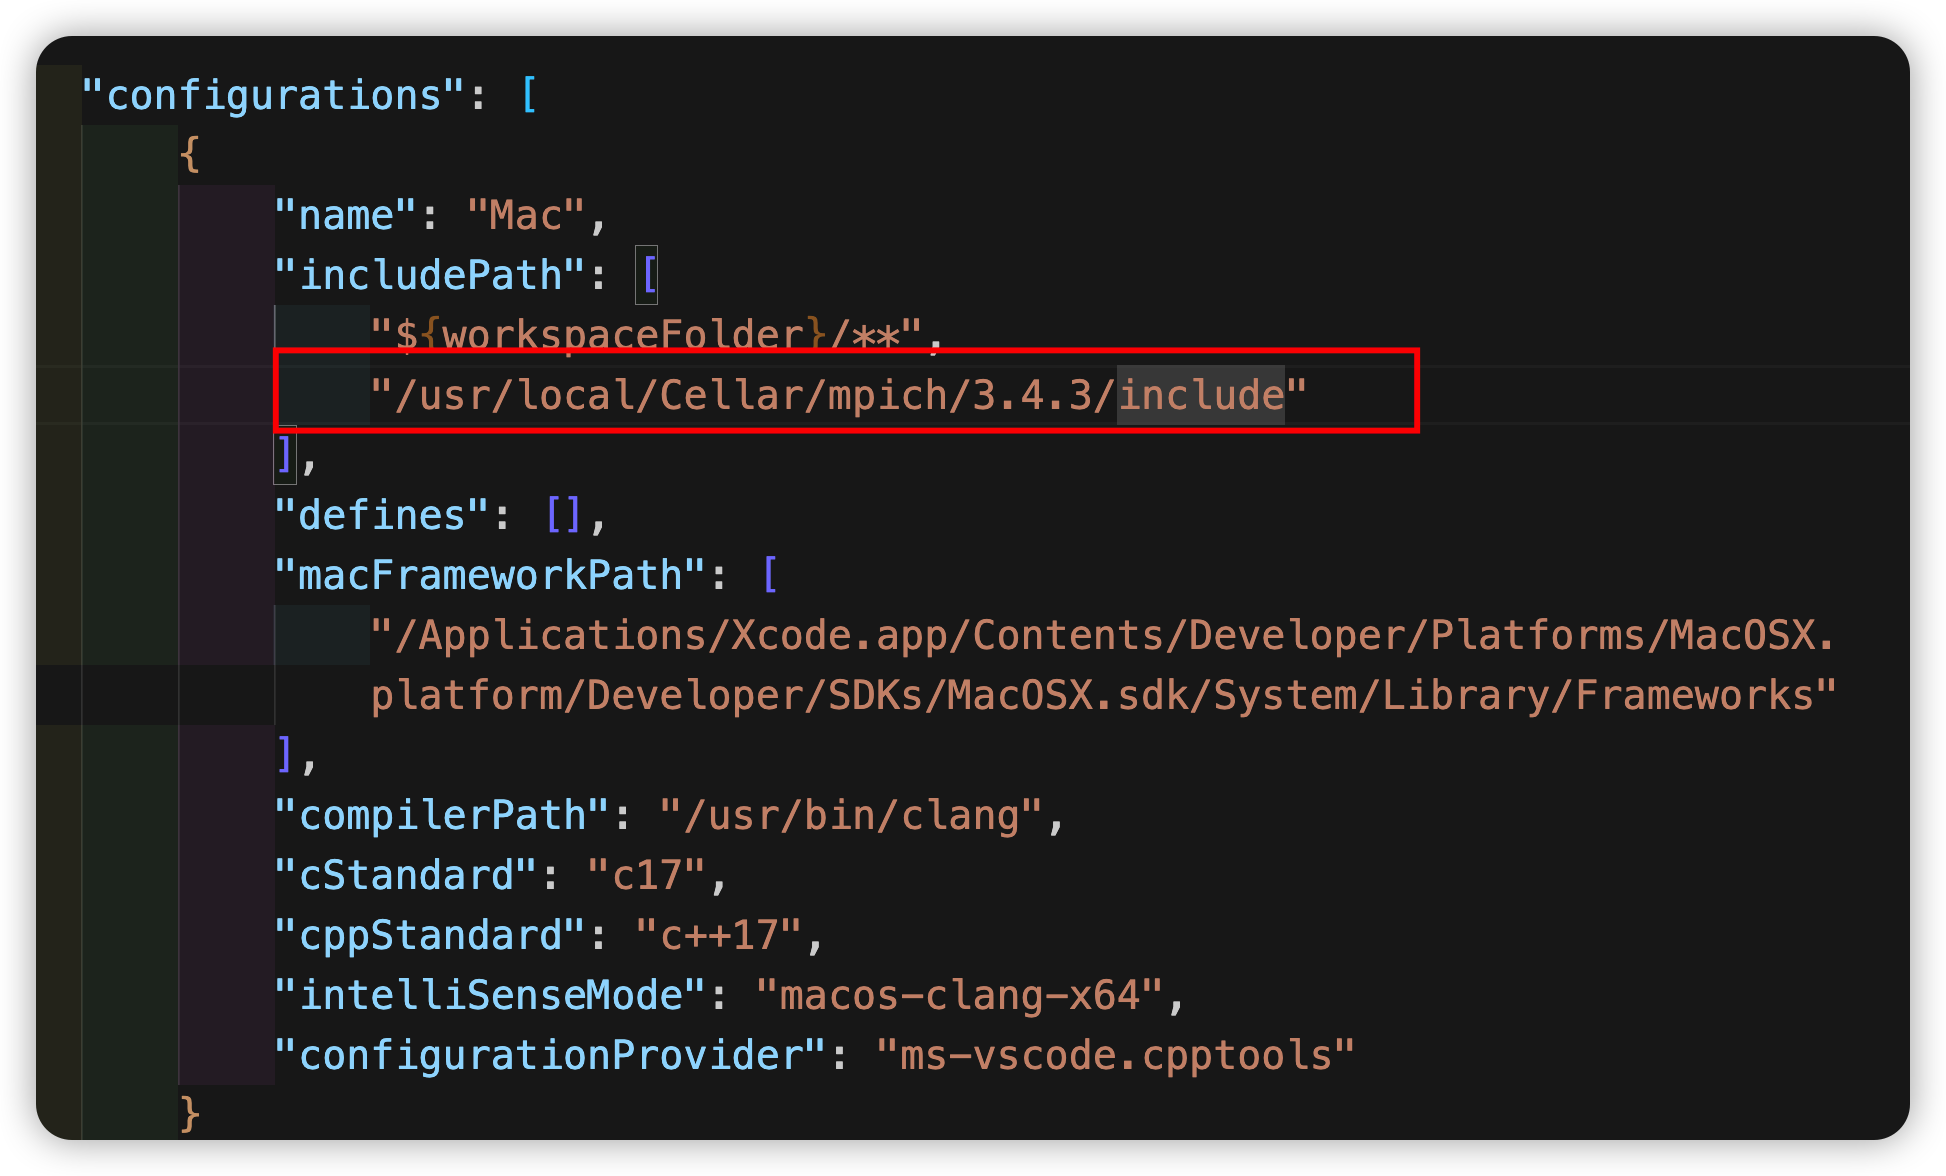The width and height of the screenshot is (1946, 1176).
Task: Click the Xcode MacOSX frameworks path string
Action: coord(1100,634)
